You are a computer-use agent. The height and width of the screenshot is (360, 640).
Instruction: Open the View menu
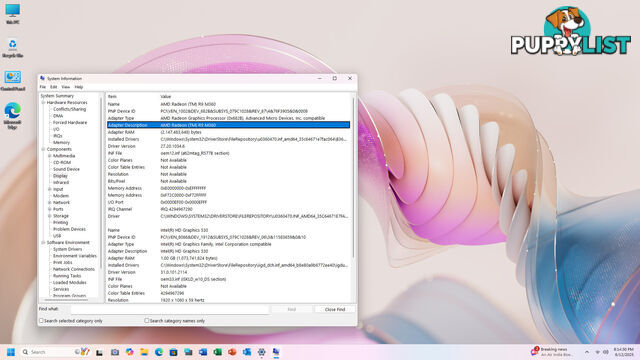point(65,87)
